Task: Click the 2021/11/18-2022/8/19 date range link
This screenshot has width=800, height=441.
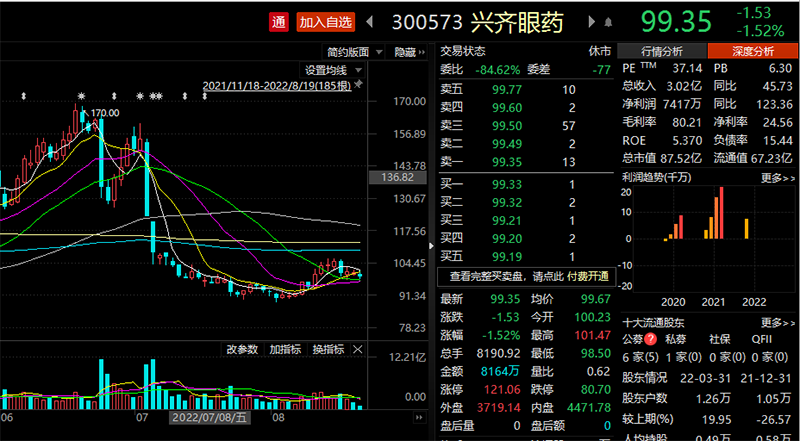Action: (x=277, y=87)
